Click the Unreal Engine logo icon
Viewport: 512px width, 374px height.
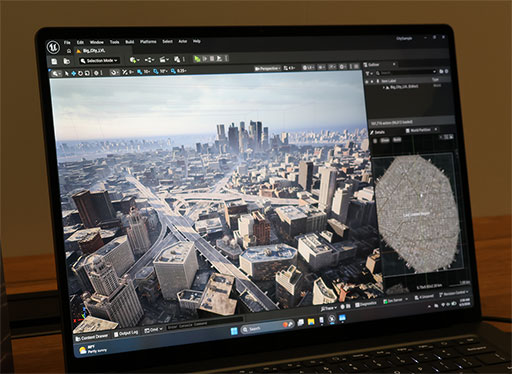[53, 47]
